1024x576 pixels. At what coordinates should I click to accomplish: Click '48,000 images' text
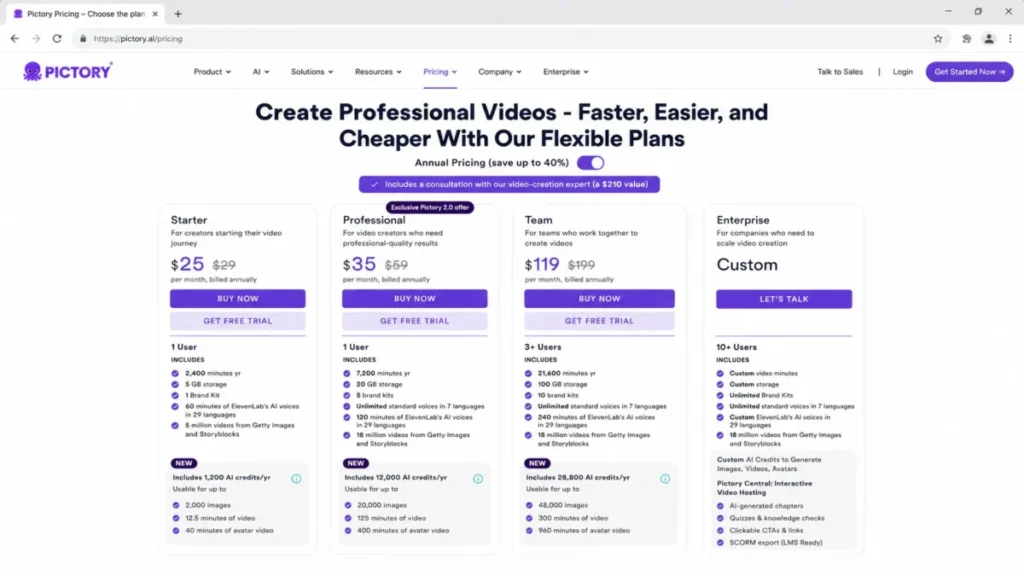pos(563,505)
